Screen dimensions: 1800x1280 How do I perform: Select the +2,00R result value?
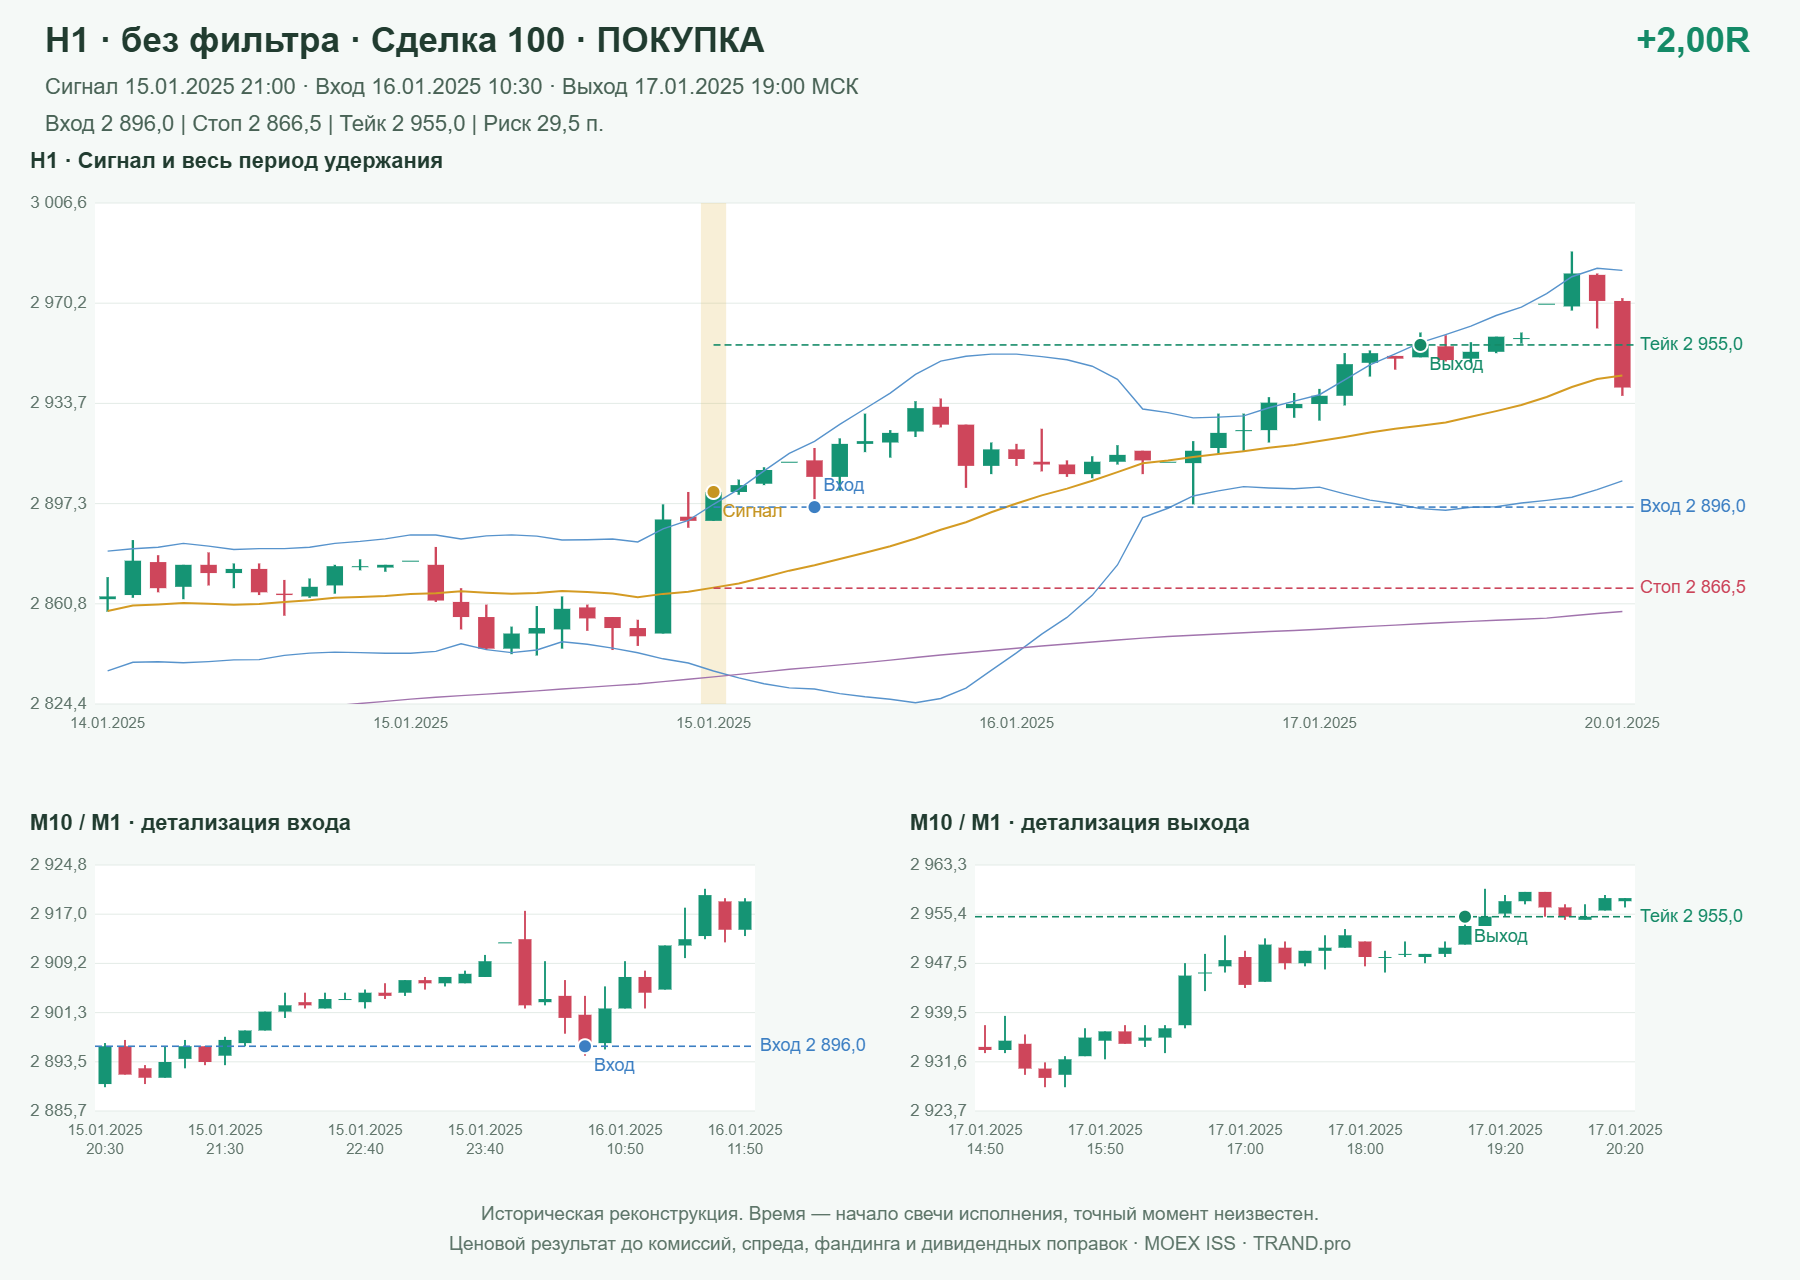tap(1692, 40)
